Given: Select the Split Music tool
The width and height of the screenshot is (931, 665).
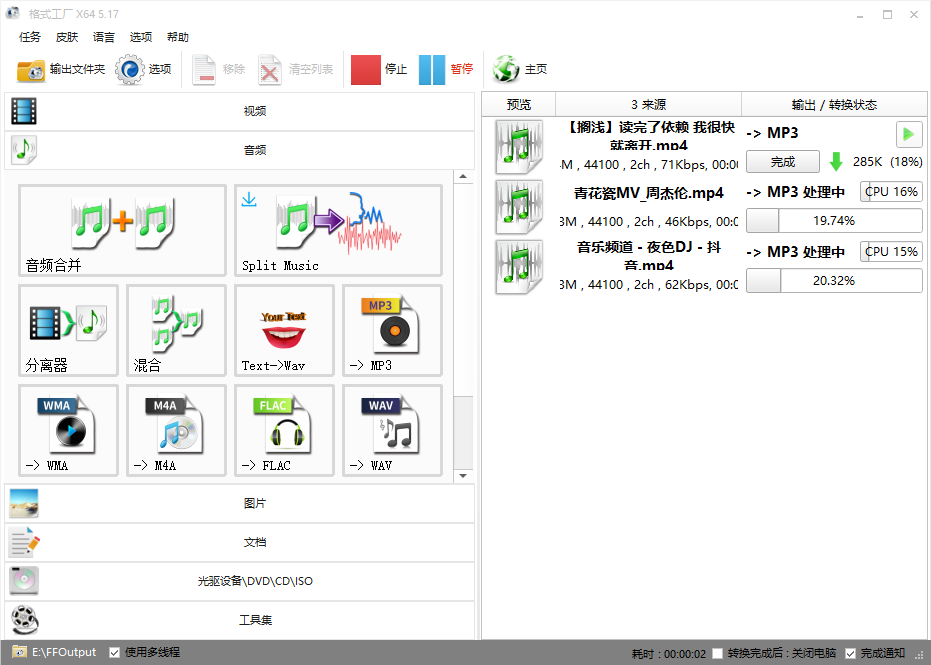Looking at the screenshot, I should click(x=338, y=230).
